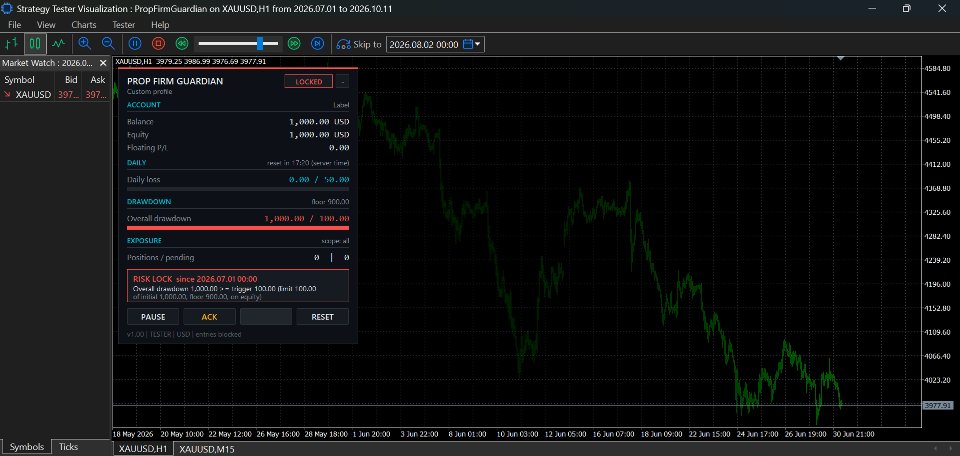Click the Skip to icon

pyautogui.click(x=343, y=45)
